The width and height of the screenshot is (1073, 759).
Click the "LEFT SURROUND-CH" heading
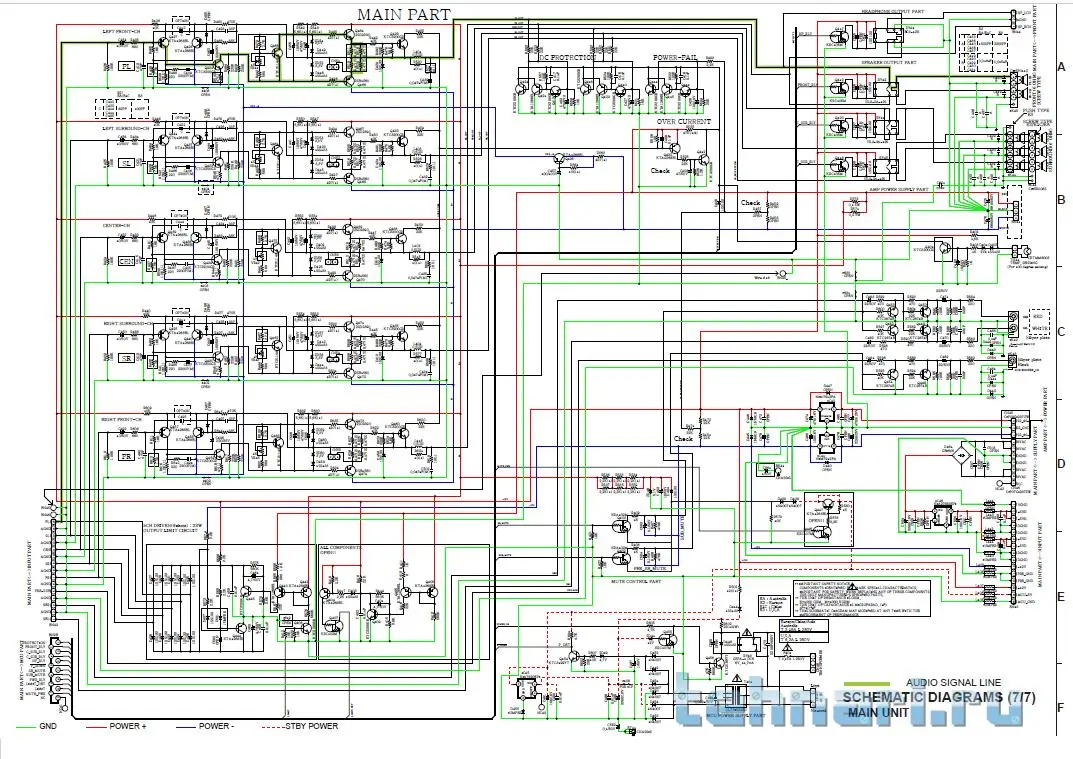(125, 129)
